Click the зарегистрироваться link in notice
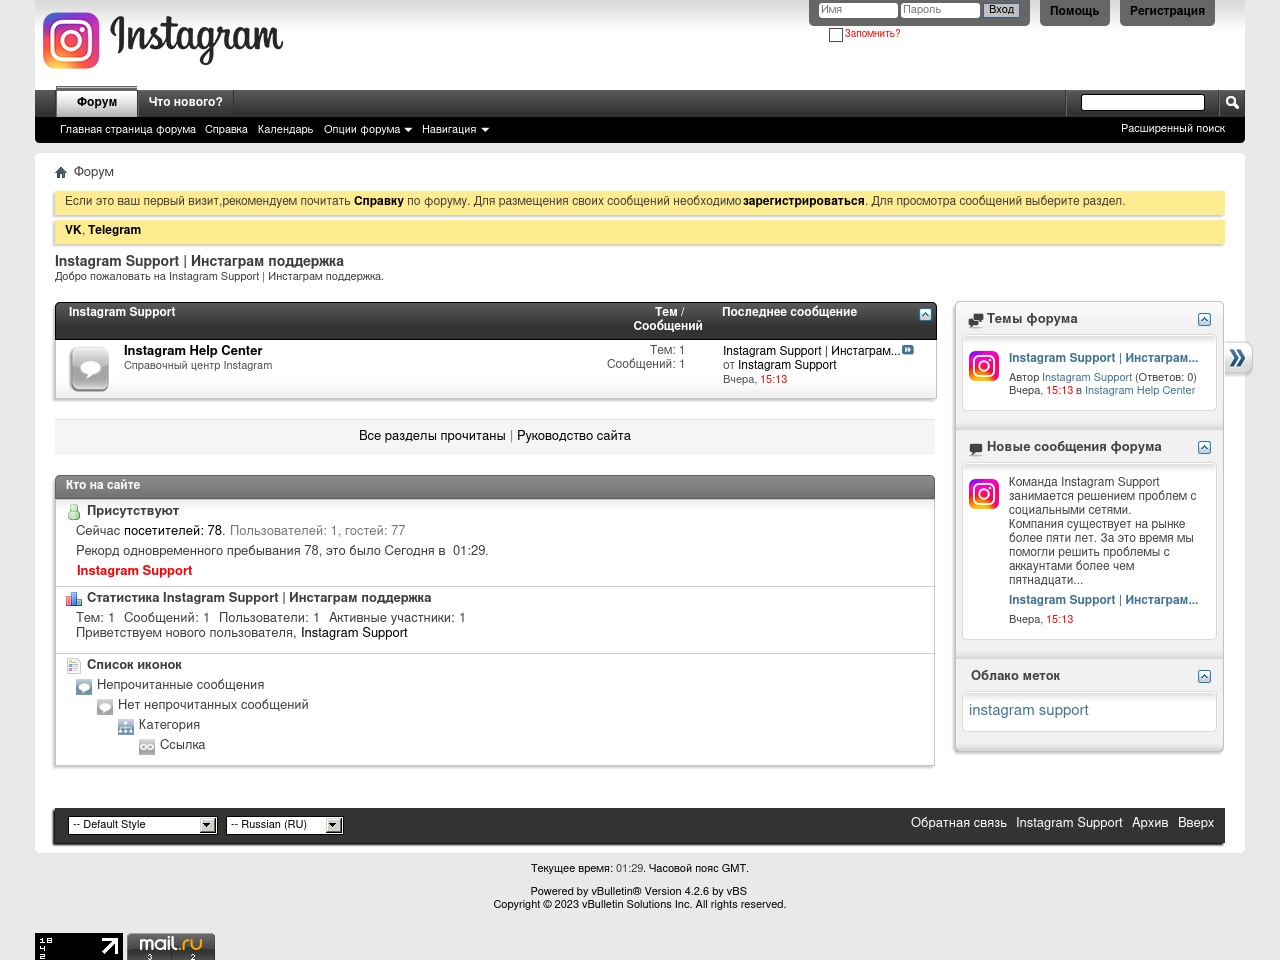This screenshot has height=960, width=1280. click(804, 201)
